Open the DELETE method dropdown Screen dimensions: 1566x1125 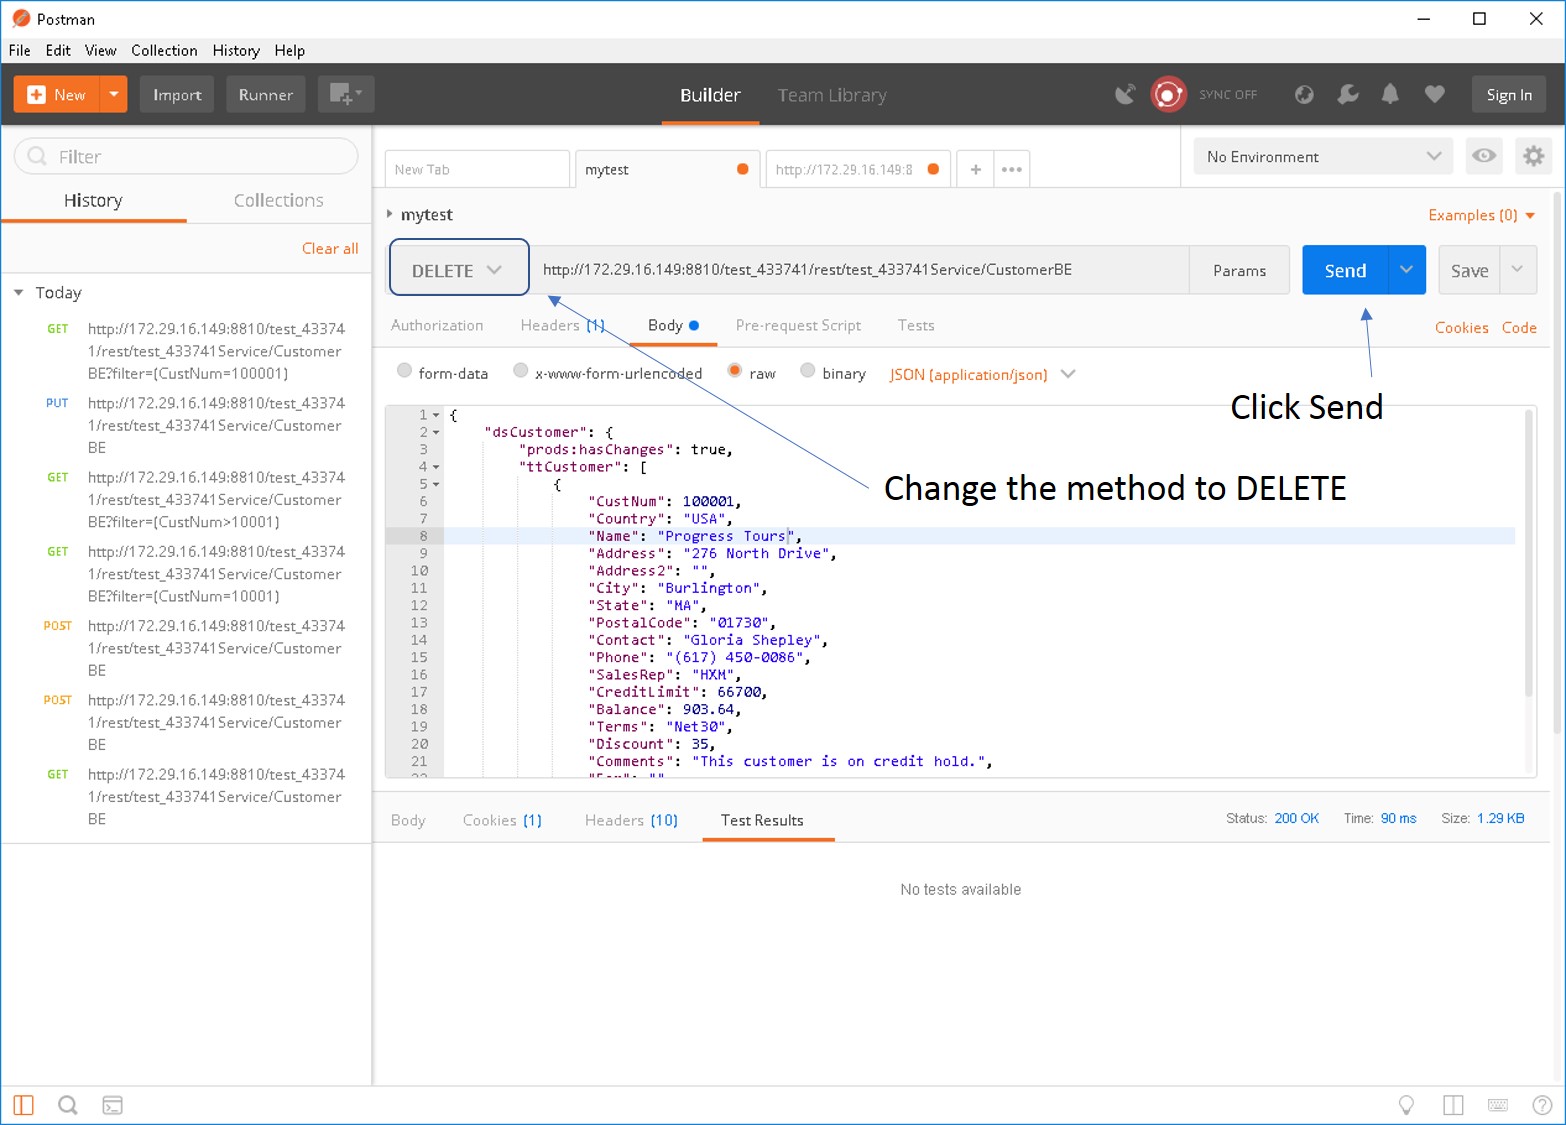tap(459, 268)
